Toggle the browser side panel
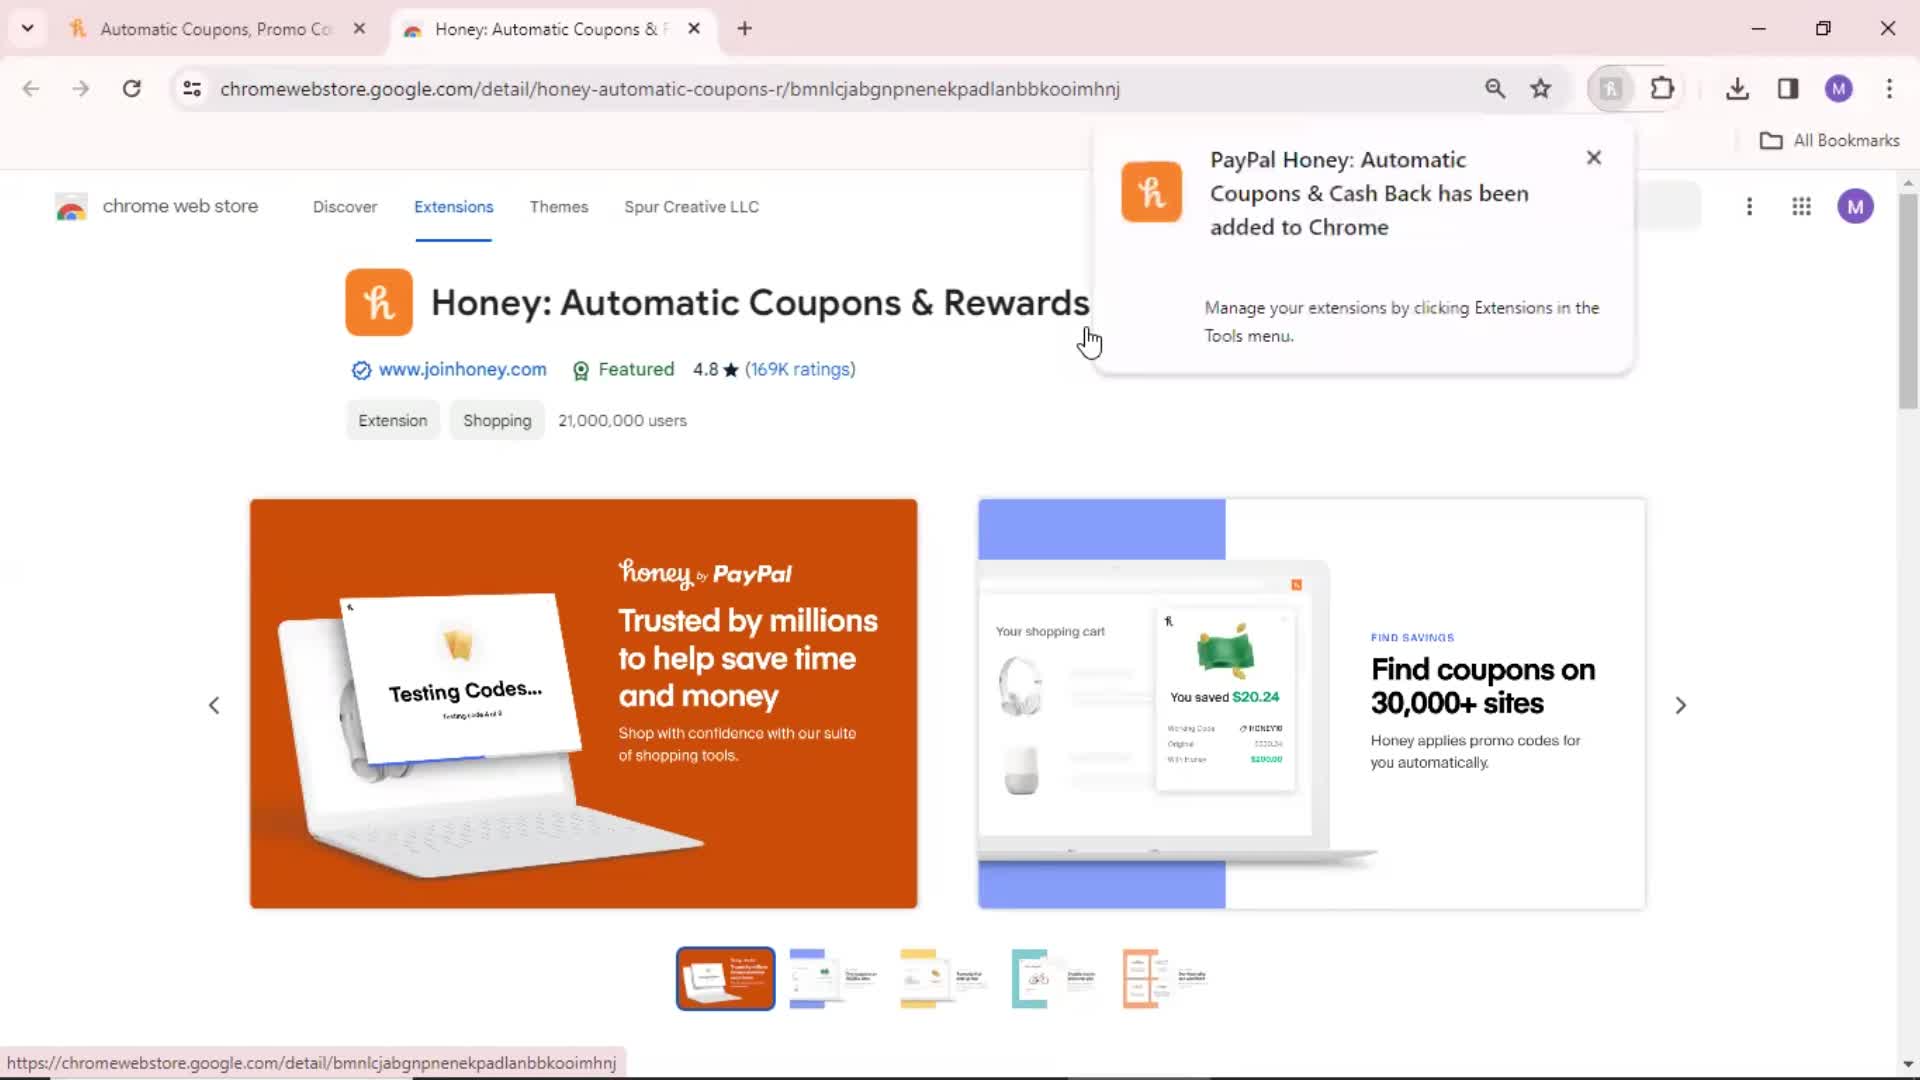This screenshot has height=1080, width=1920. 1788,89
